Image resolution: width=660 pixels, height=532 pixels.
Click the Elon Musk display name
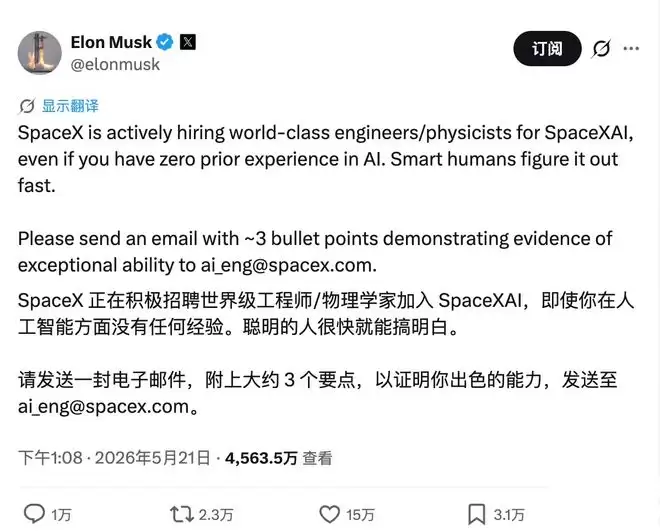coord(111,42)
